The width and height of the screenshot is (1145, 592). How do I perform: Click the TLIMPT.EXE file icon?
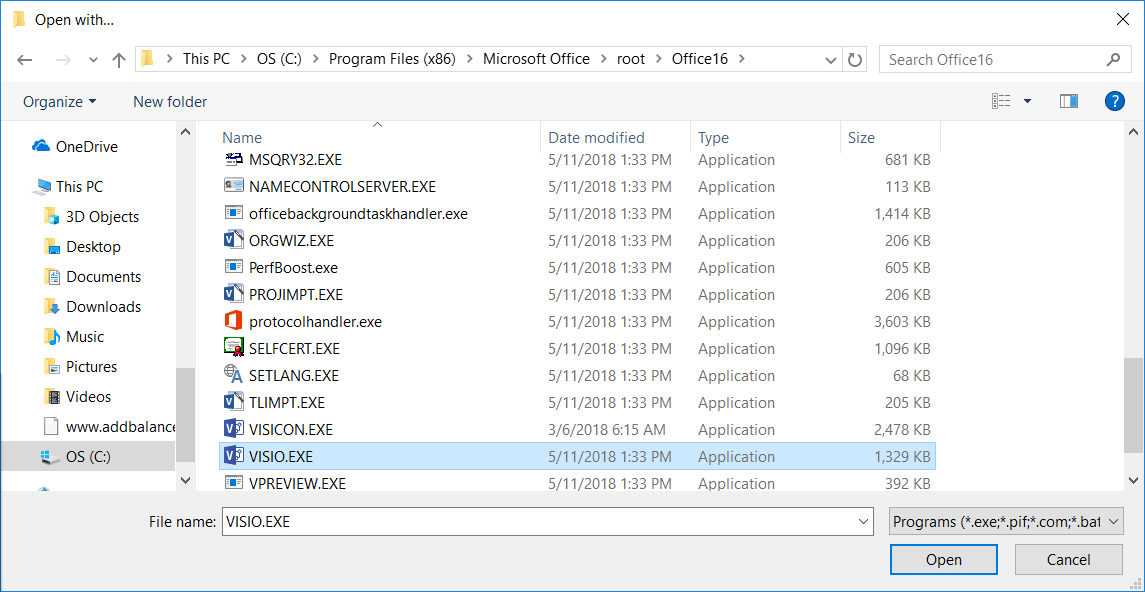(x=233, y=402)
